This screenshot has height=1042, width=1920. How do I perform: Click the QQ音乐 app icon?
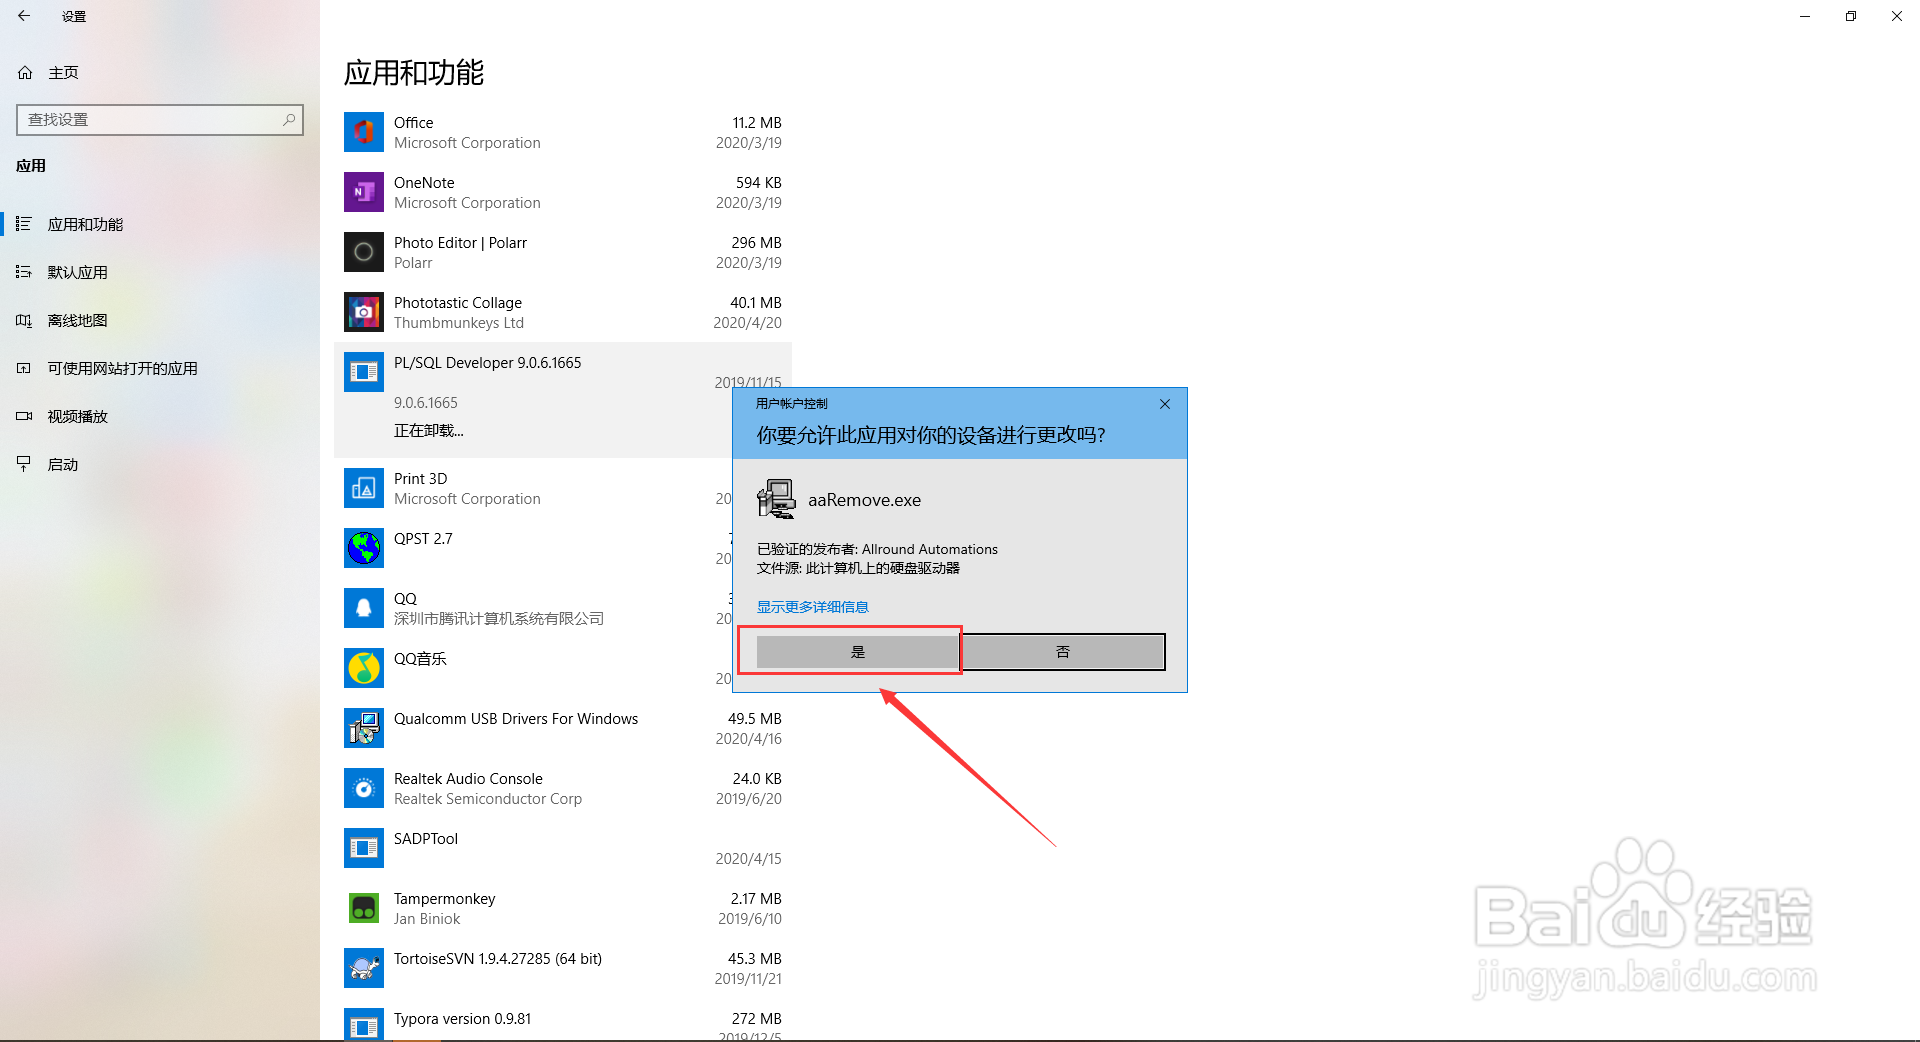pyautogui.click(x=364, y=668)
